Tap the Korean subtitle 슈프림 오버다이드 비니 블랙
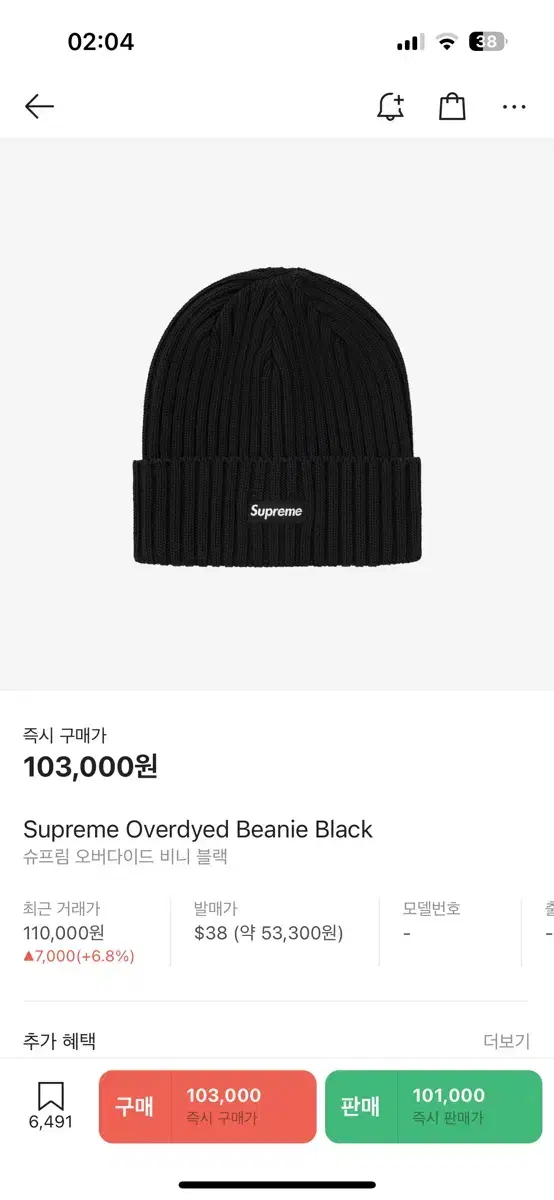 click(x=126, y=857)
